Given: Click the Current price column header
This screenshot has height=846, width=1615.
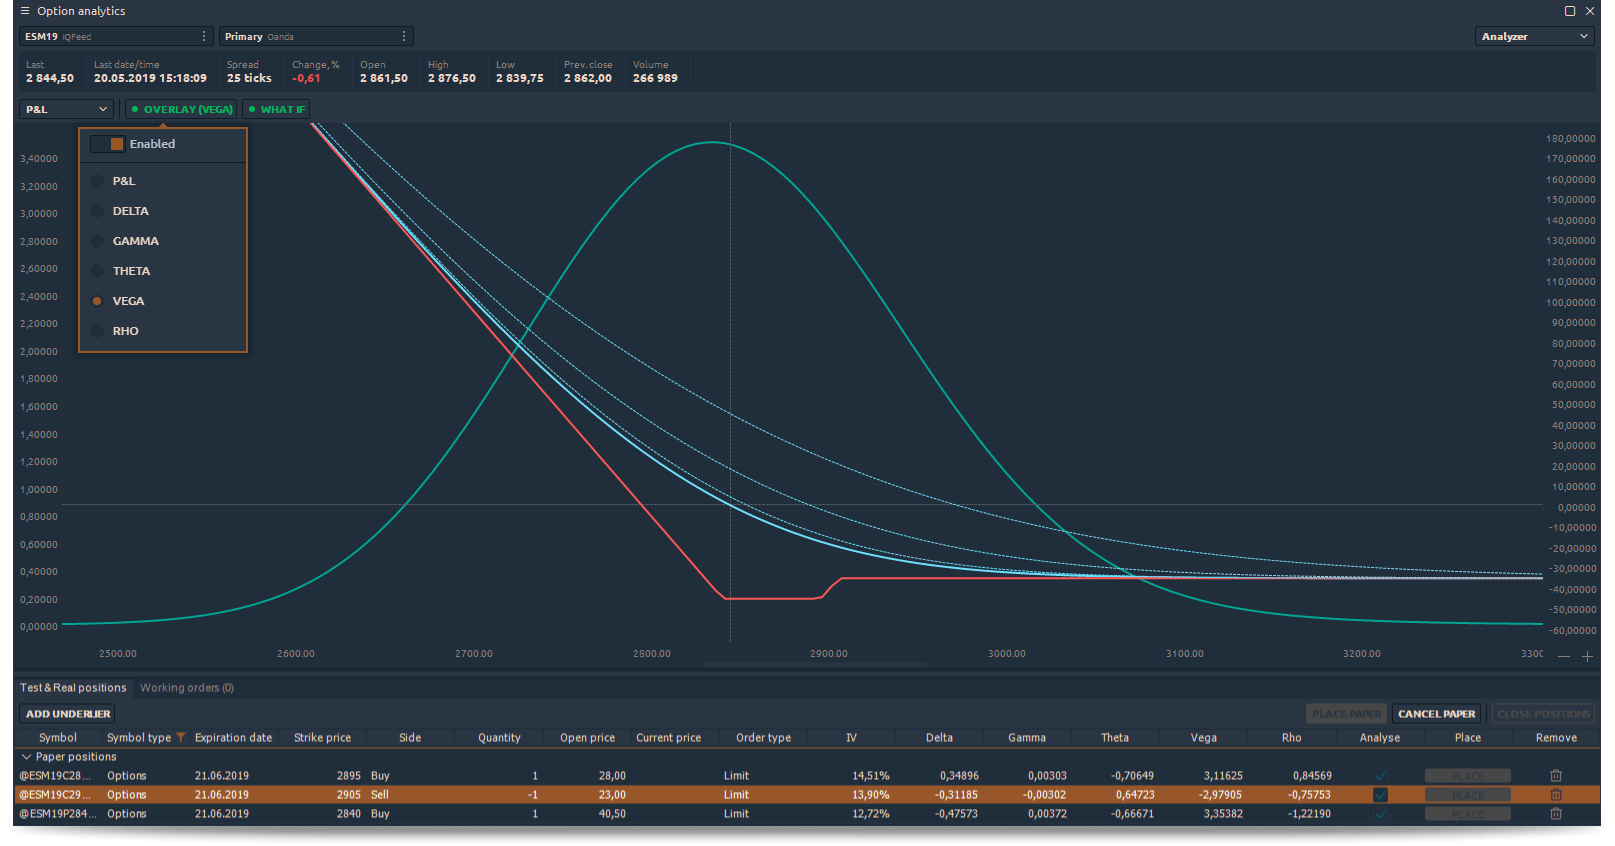Looking at the screenshot, I should 668,738.
